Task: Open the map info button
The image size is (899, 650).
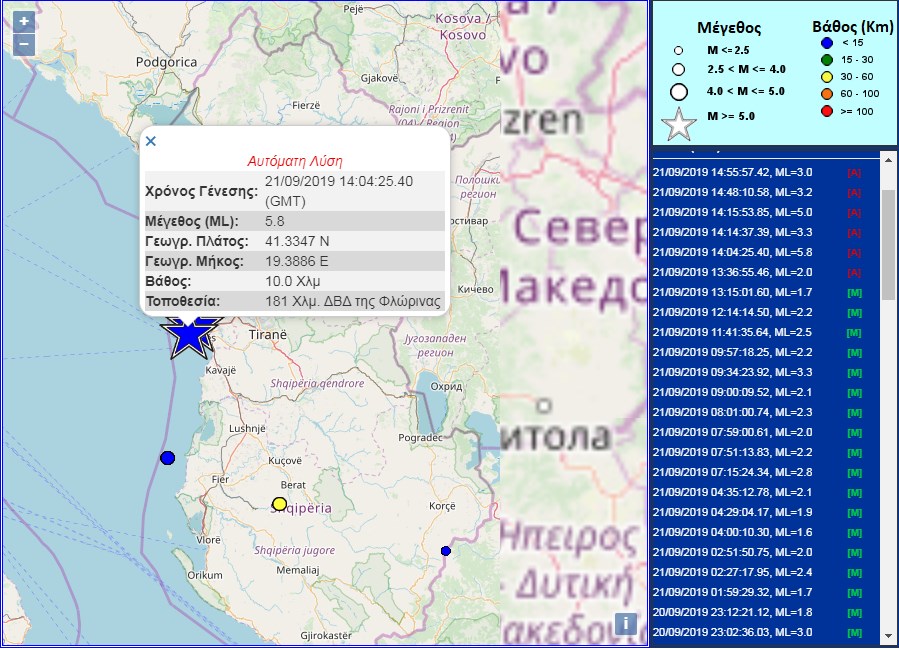Action: pyautogui.click(x=626, y=623)
